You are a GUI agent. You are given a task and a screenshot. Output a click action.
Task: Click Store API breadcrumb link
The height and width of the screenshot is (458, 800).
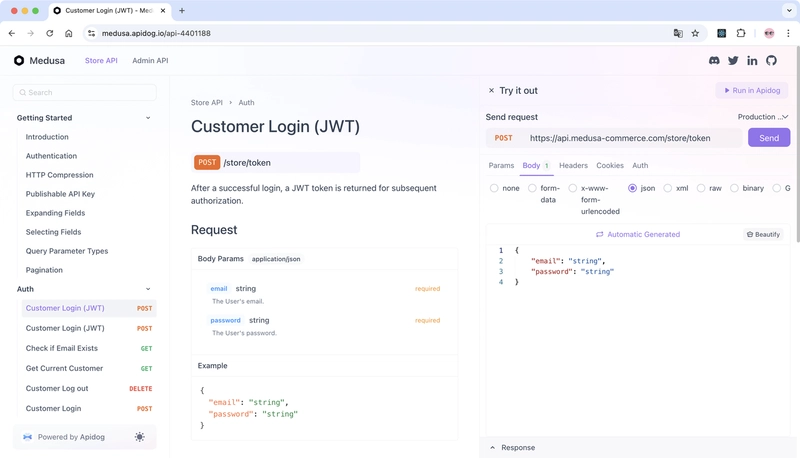(207, 103)
